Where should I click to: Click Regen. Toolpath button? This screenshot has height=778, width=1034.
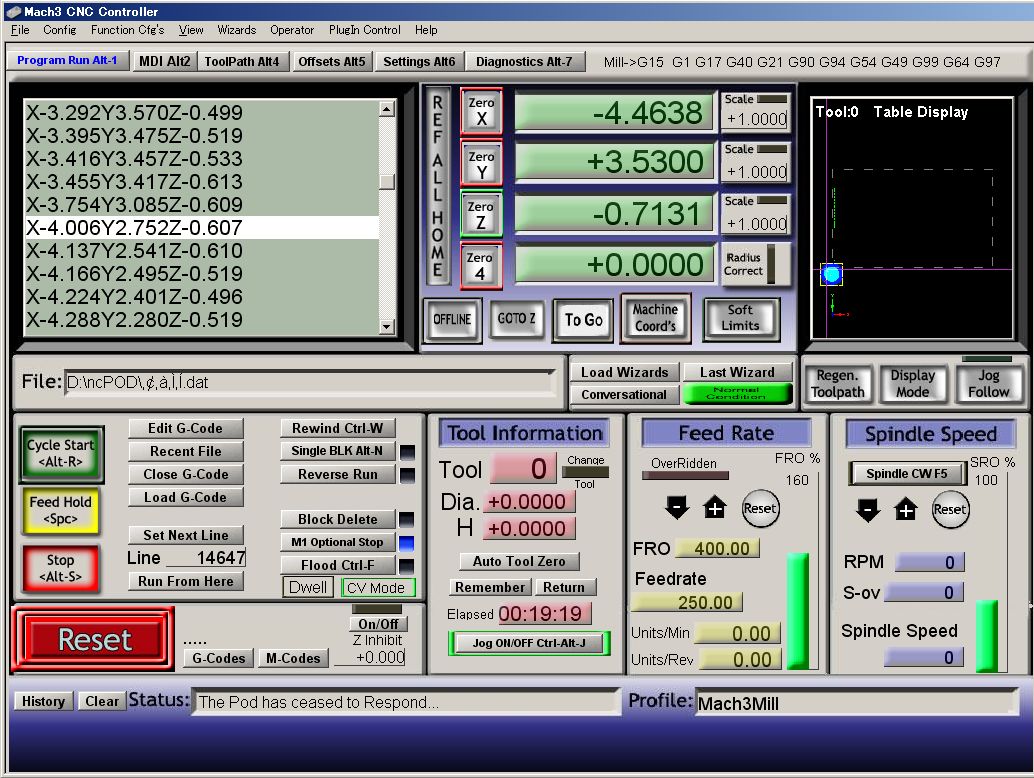tap(837, 384)
